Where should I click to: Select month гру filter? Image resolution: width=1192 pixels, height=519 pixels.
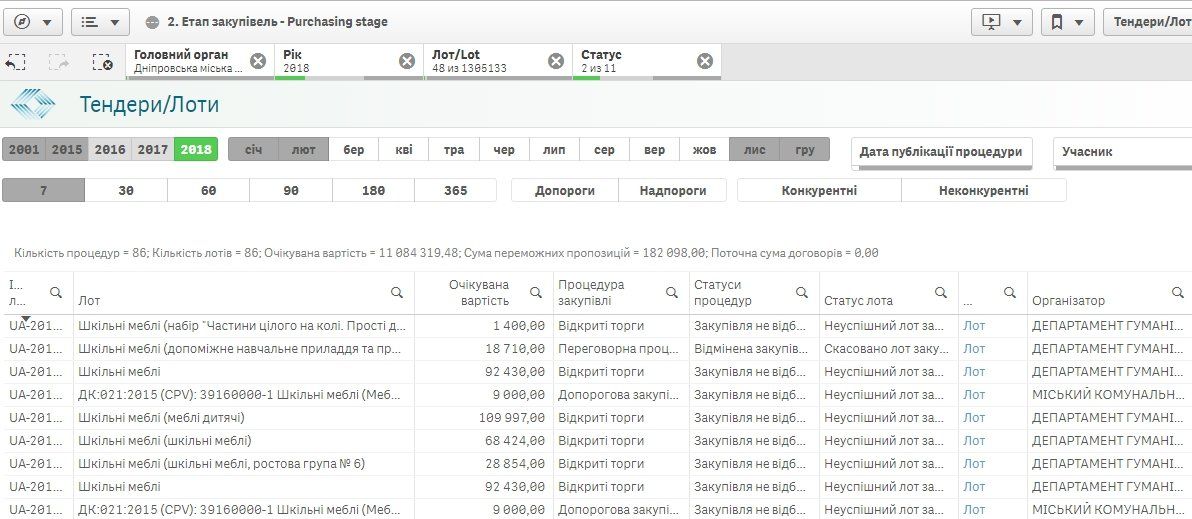point(805,150)
